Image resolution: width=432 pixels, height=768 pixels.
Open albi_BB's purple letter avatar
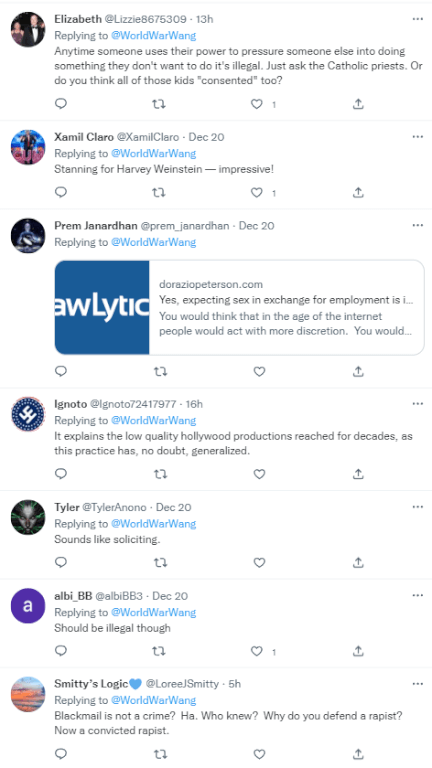tap(28, 605)
